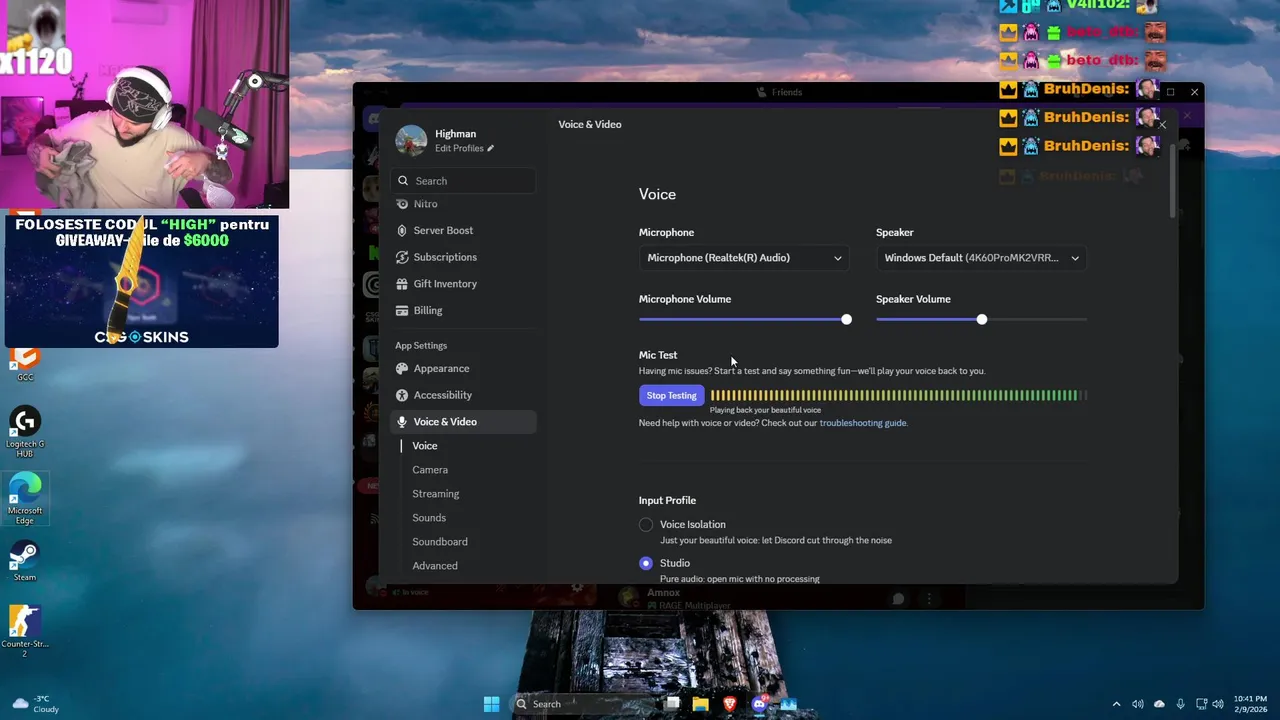The image size is (1280, 720).
Task: Show hidden system tray icons
Action: pos(1117,704)
